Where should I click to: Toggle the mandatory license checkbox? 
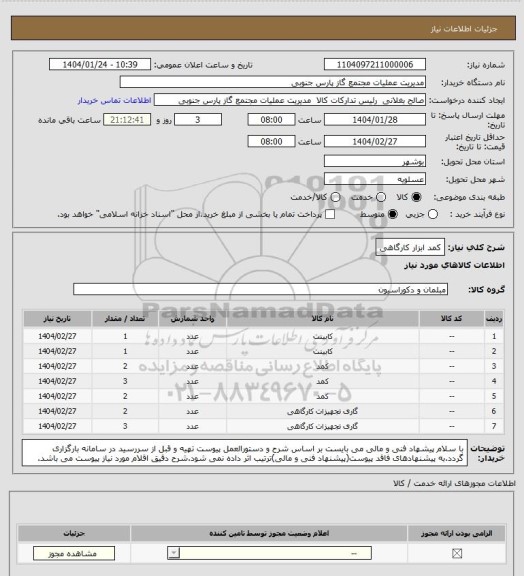click(457, 553)
